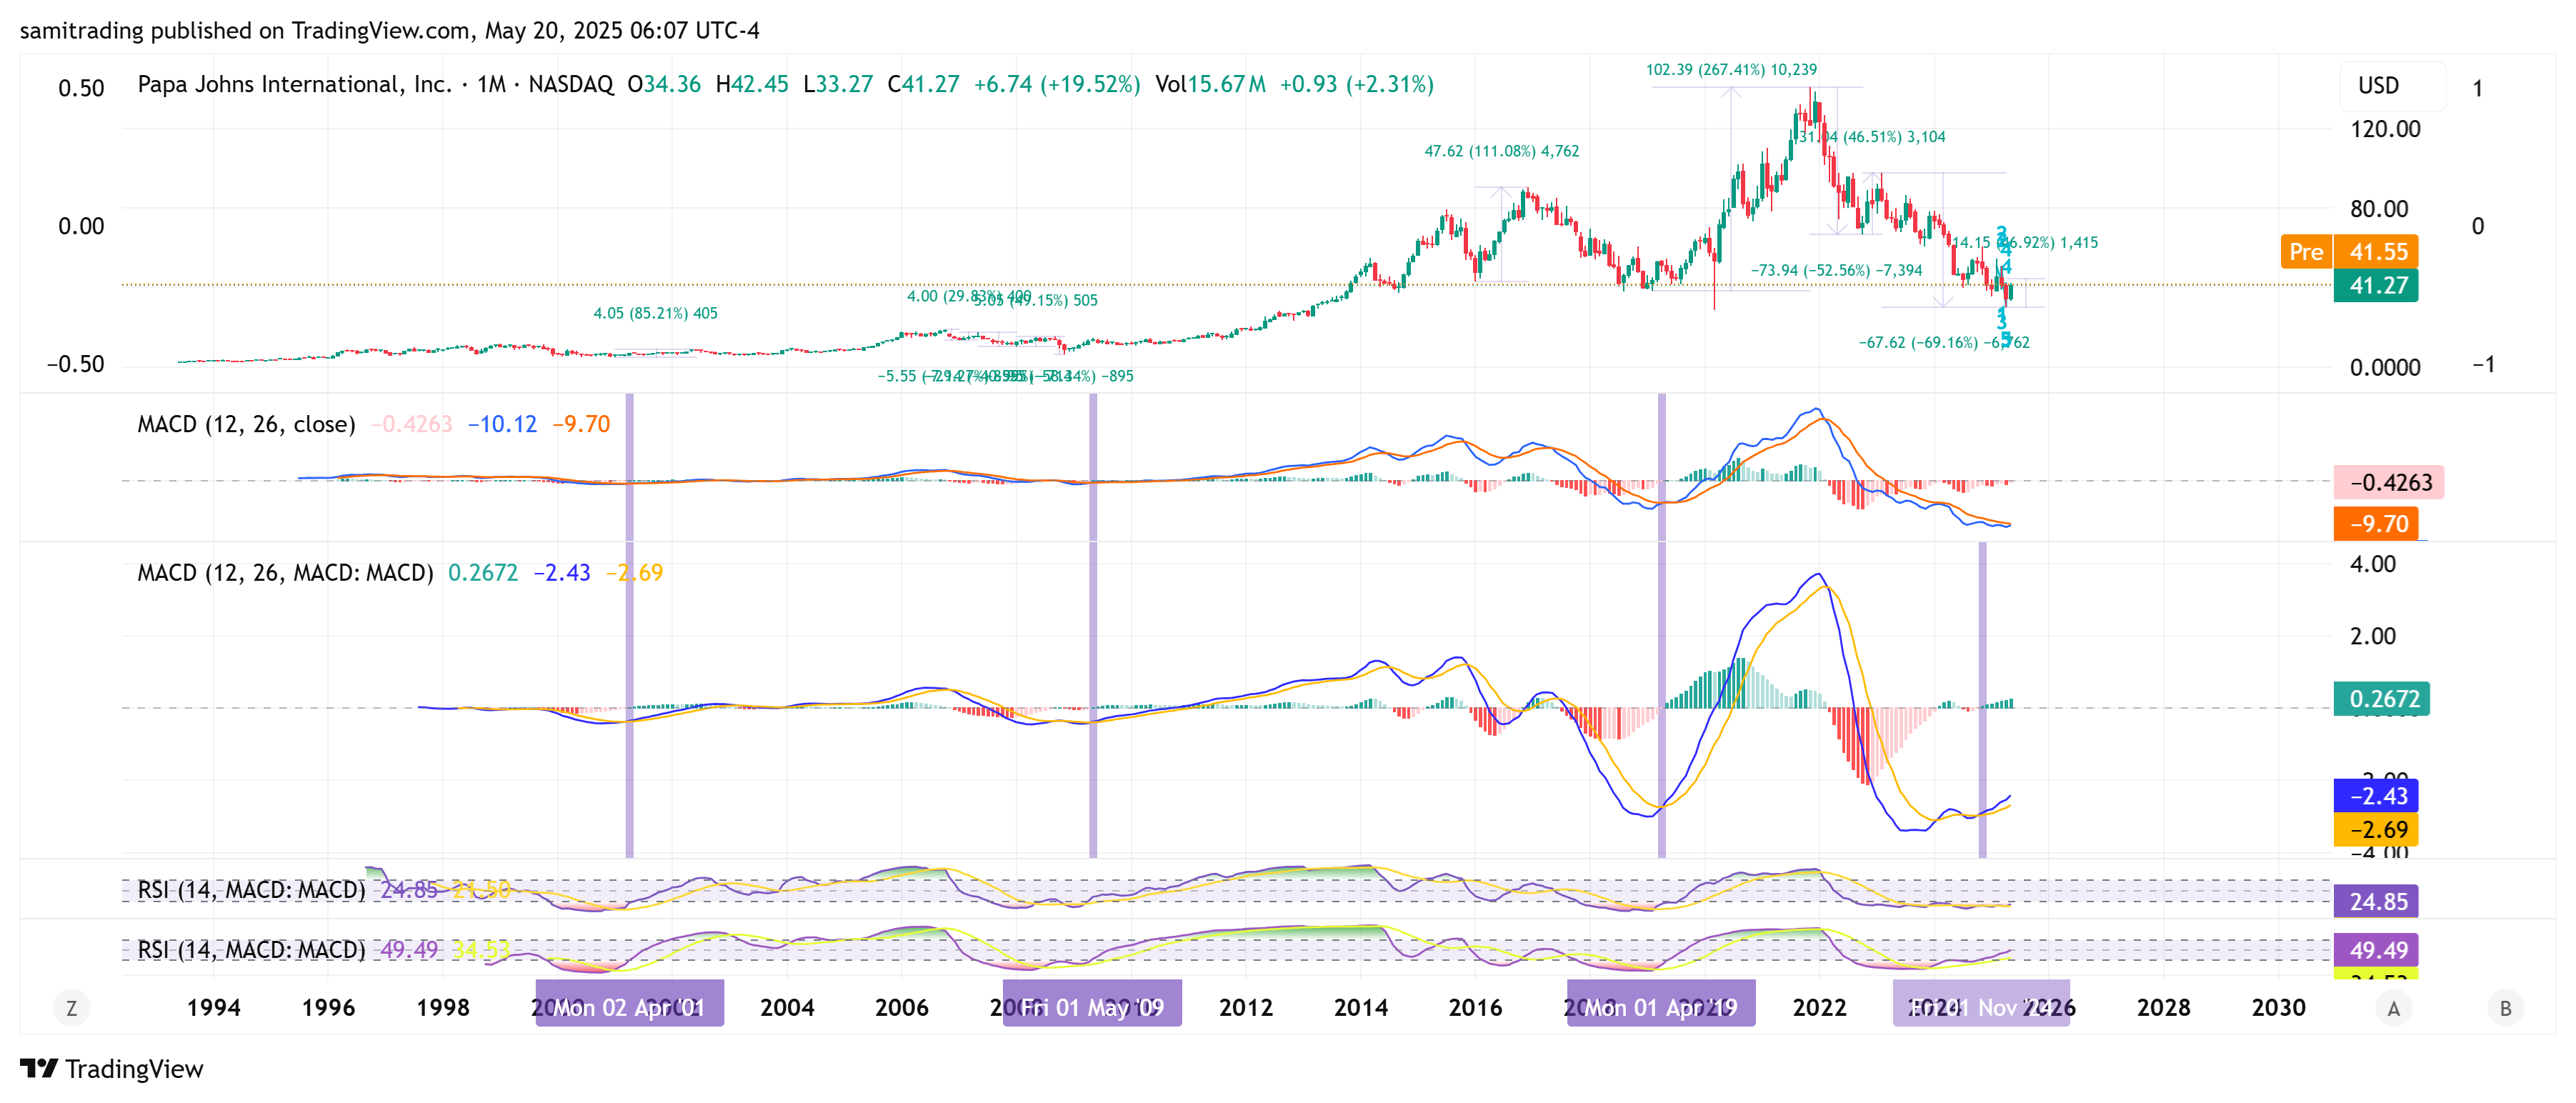Click the Z timezone button at the time axis
Screen dimensions: 2576x1103
[71, 1008]
